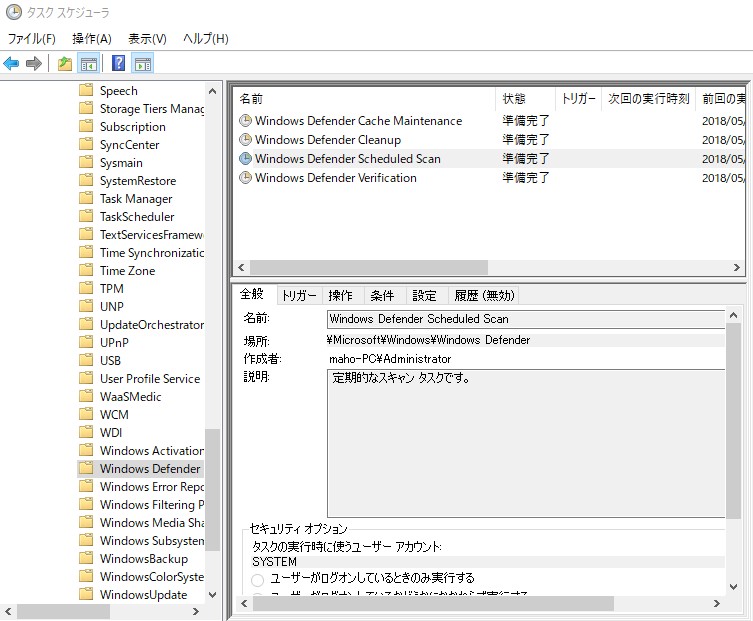Click the Sysmain folder icon
The width and height of the screenshot is (753, 621).
(x=86, y=162)
